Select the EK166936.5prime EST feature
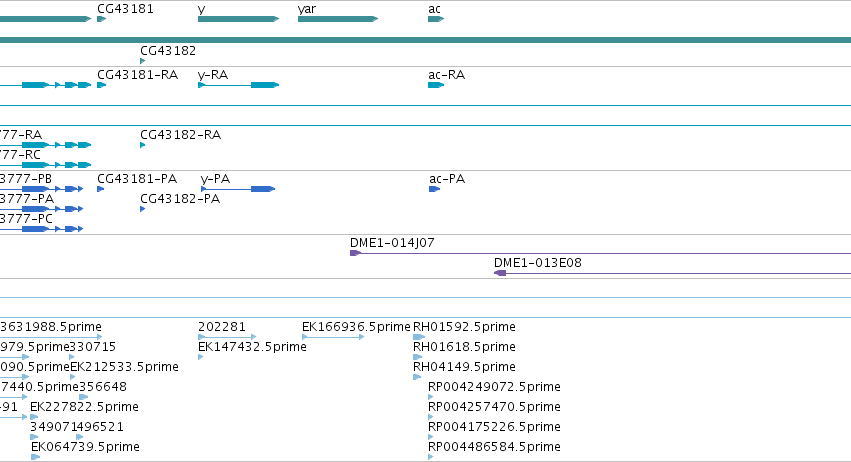Image resolution: width=851 pixels, height=462 pixels. 333,337
